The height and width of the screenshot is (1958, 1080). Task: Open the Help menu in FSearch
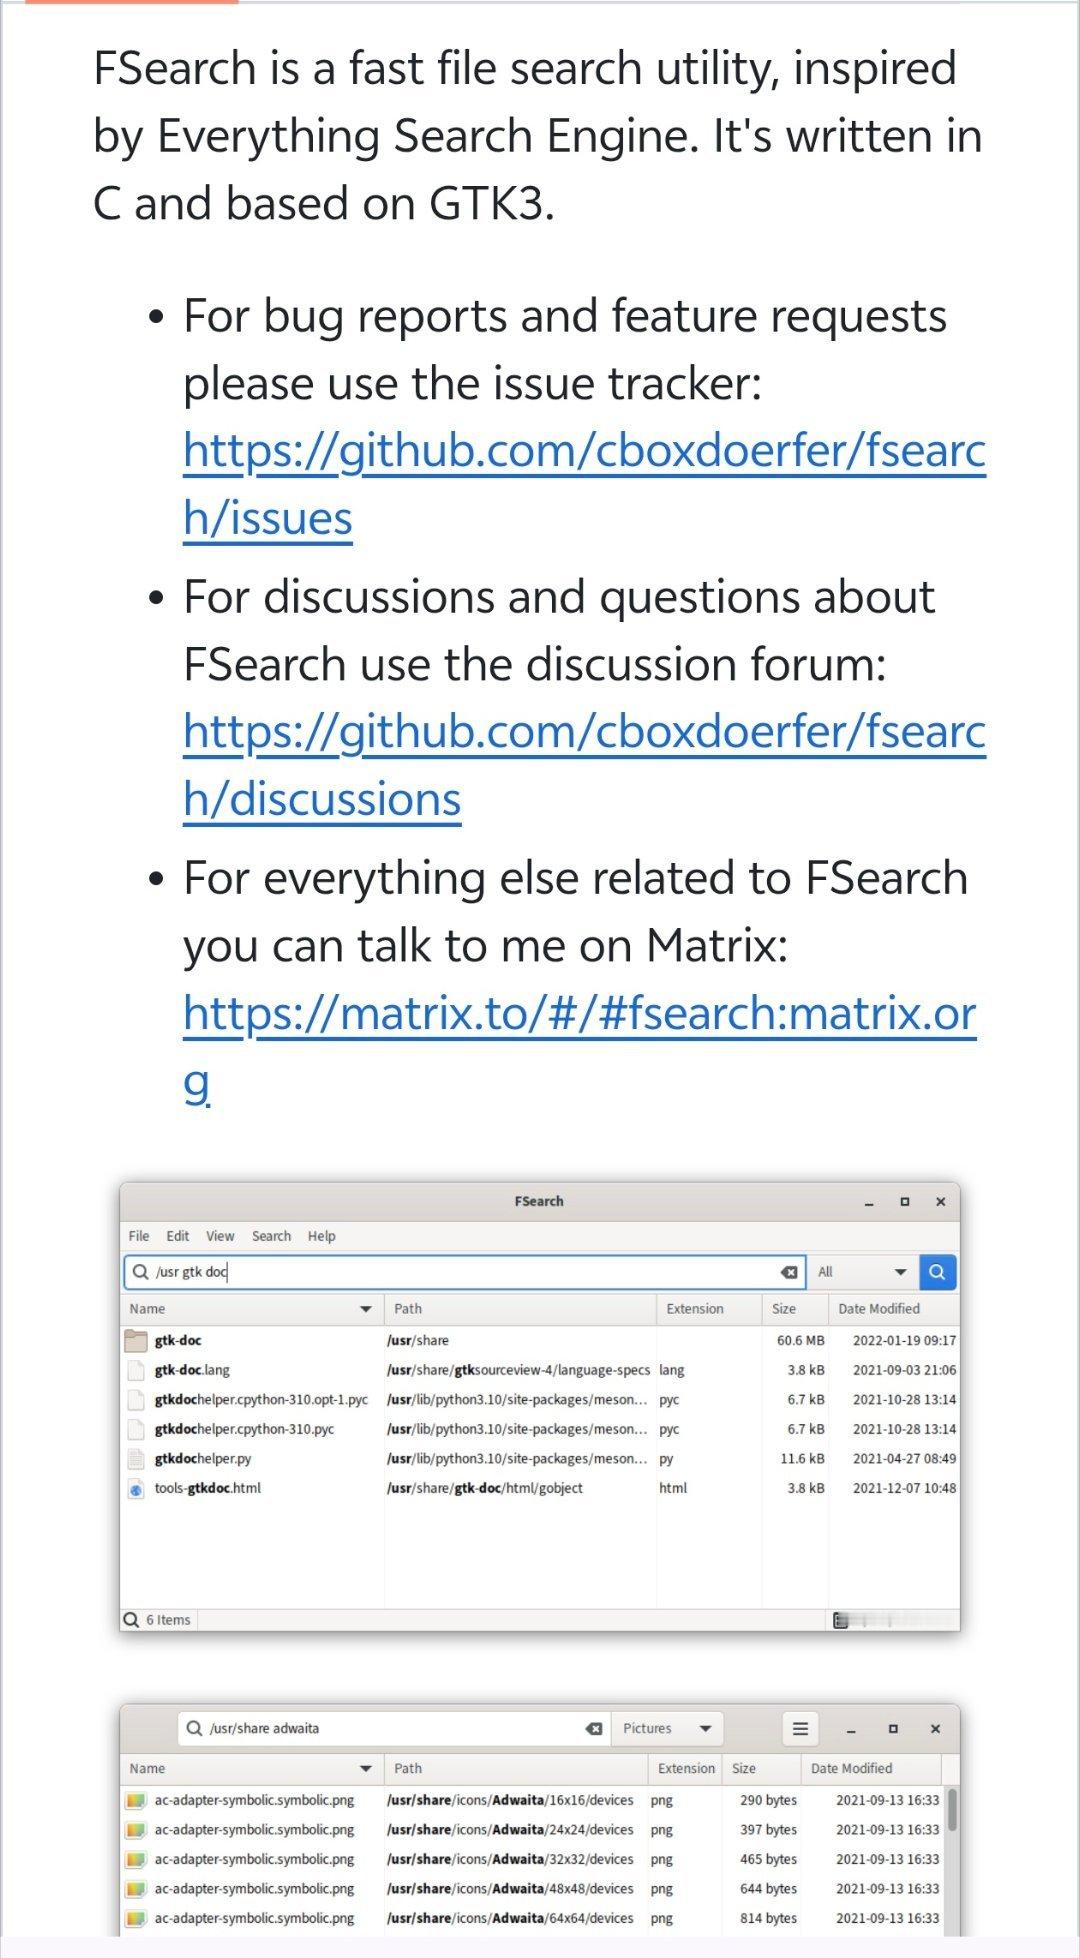(x=322, y=1236)
